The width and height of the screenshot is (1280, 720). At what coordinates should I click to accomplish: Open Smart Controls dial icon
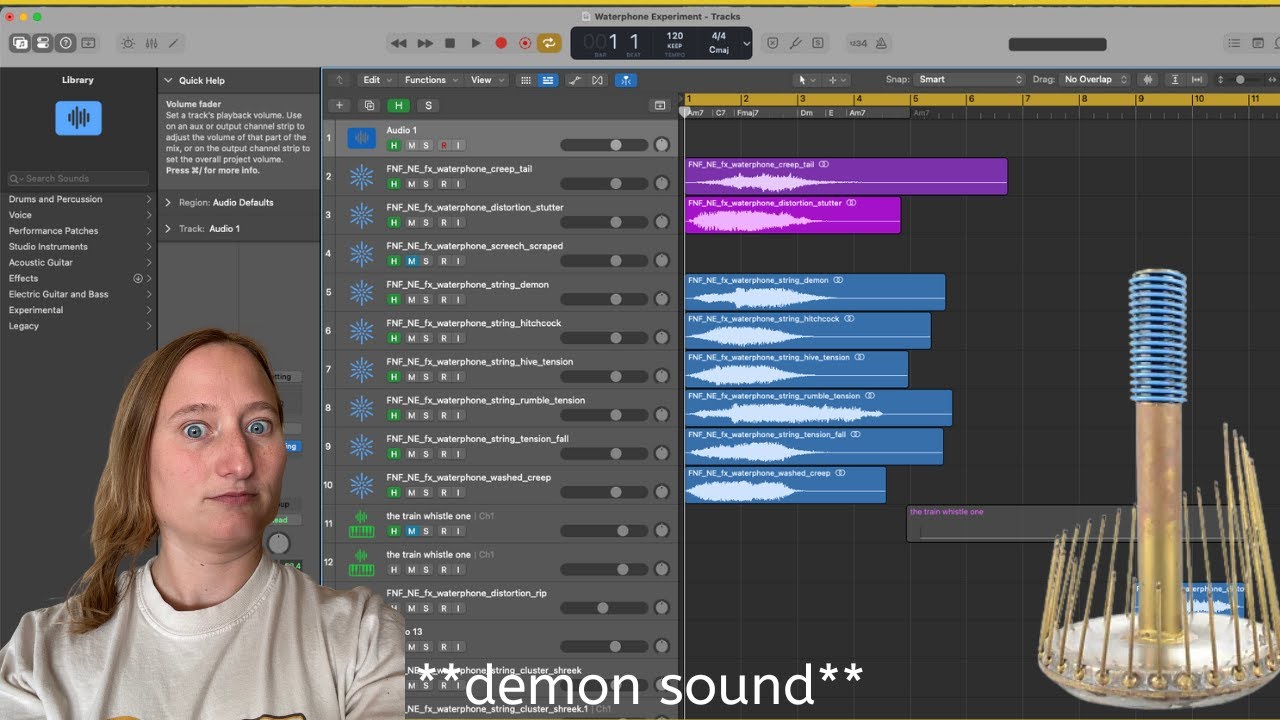point(128,43)
